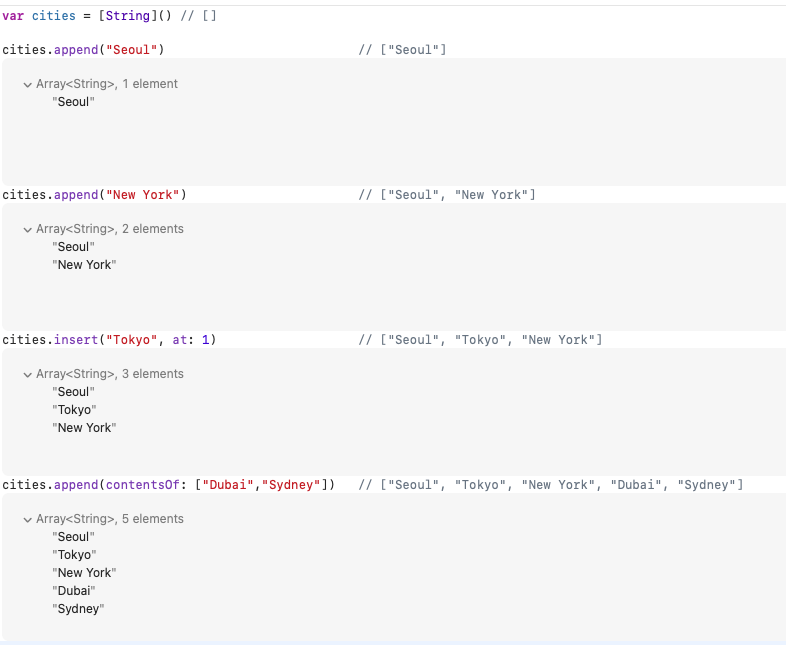Select "Sydney" row in 5 elements array
The image size is (786, 645).
pyautogui.click(x=78, y=609)
